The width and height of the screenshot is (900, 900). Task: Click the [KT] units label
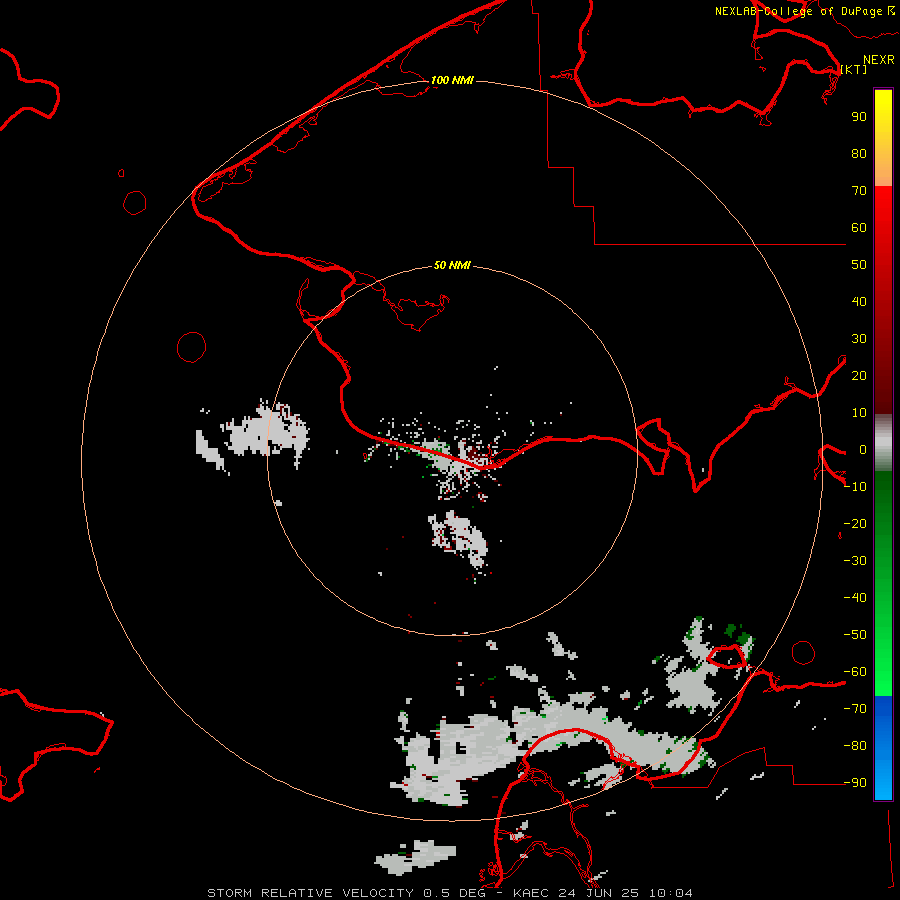click(x=854, y=69)
